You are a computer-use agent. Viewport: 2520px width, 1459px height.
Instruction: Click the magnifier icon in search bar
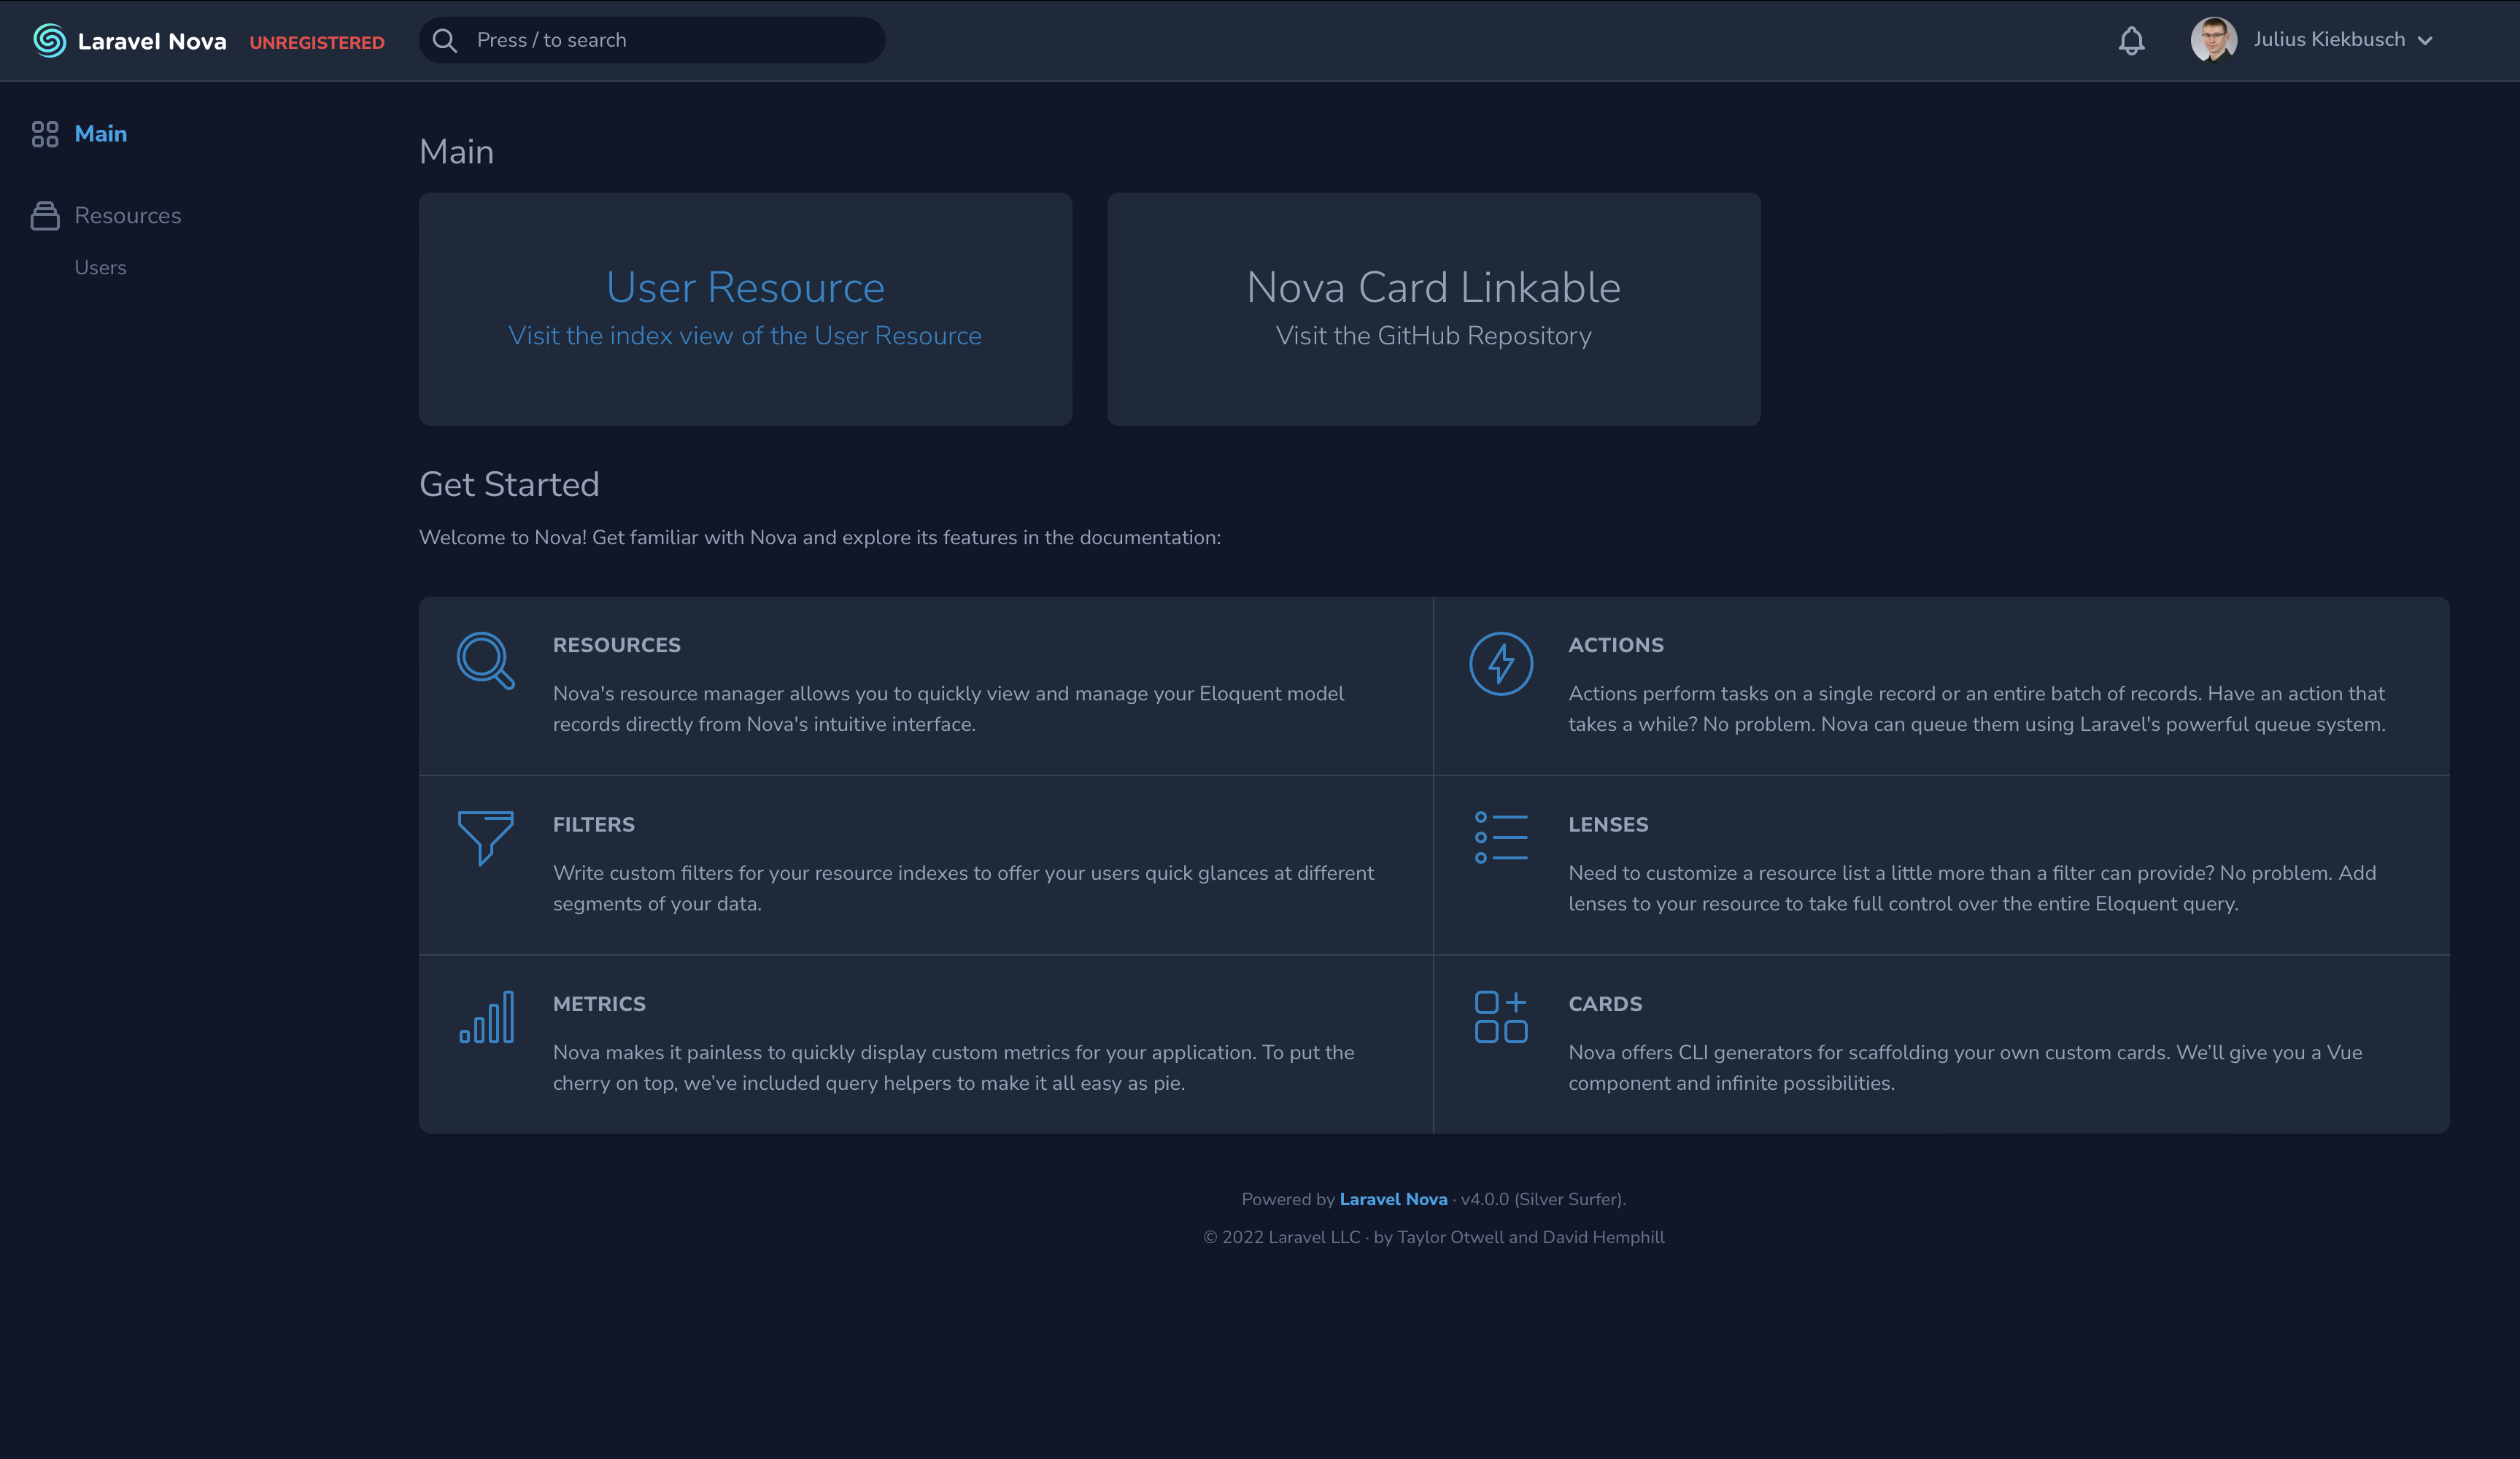pos(445,40)
